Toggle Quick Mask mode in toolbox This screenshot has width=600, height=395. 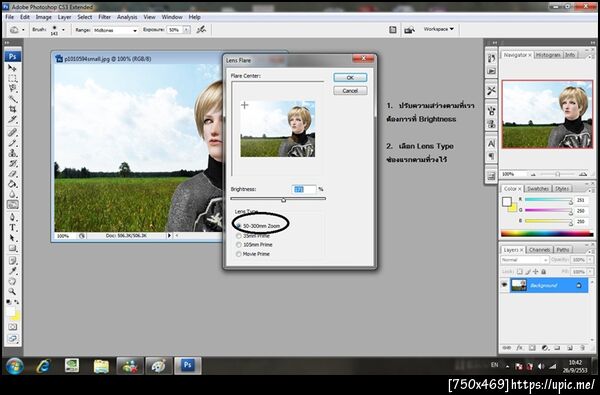12,327
